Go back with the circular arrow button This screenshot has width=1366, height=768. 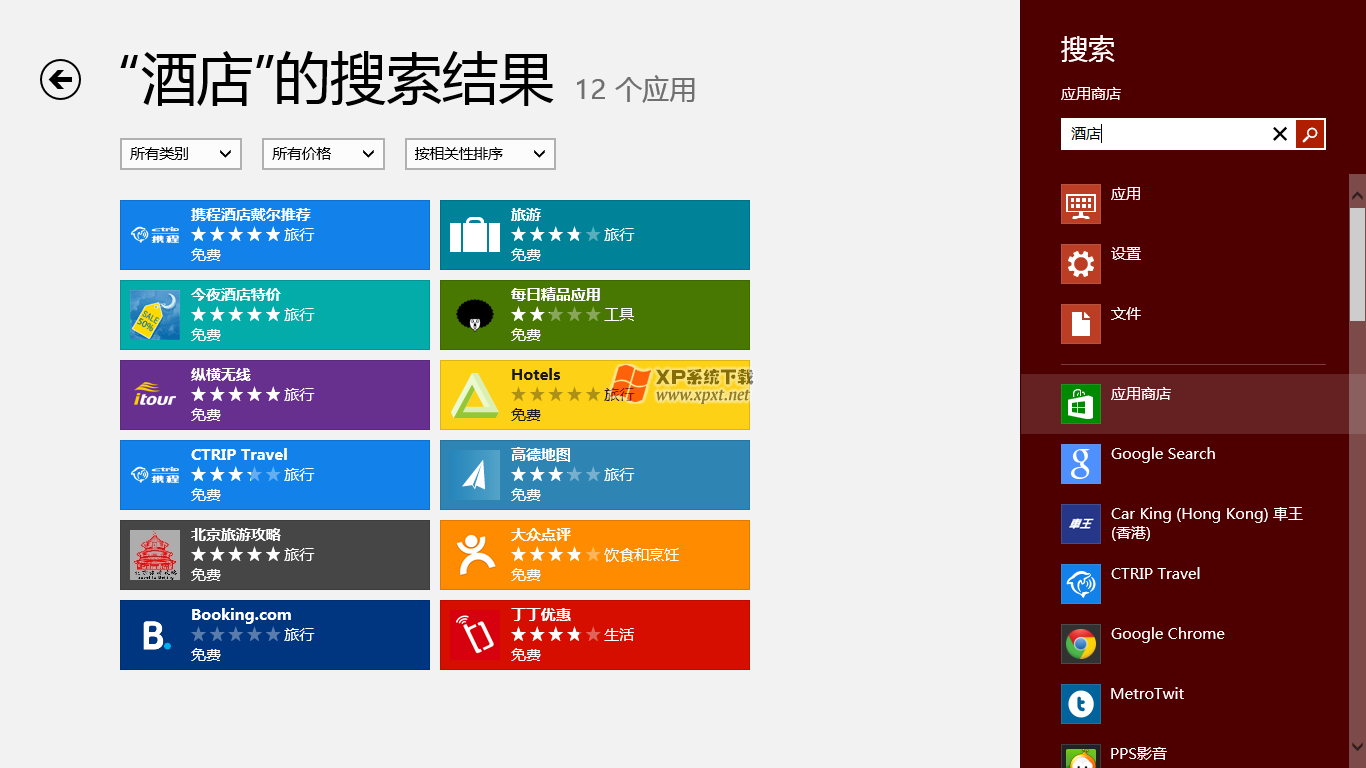point(60,79)
